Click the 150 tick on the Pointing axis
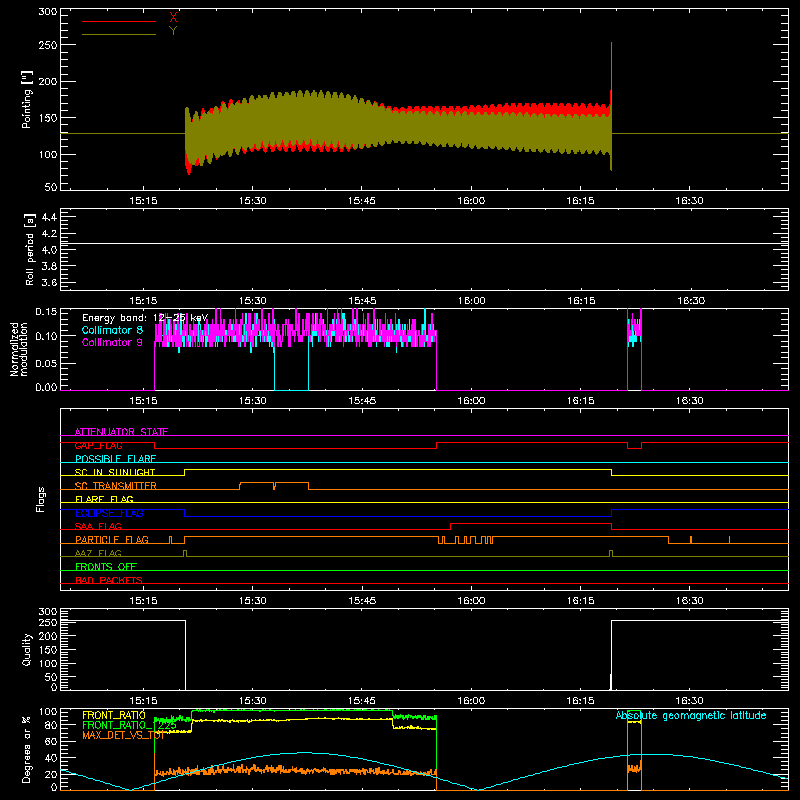 pos(48,118)
